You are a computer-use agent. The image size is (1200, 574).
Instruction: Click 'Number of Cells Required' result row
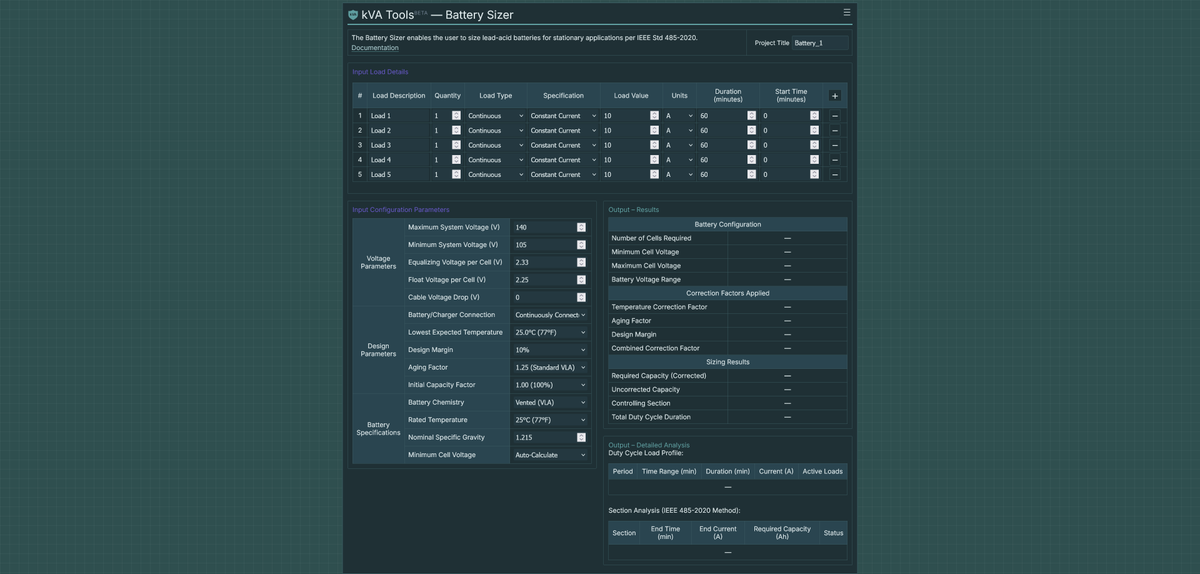point(728,238)
